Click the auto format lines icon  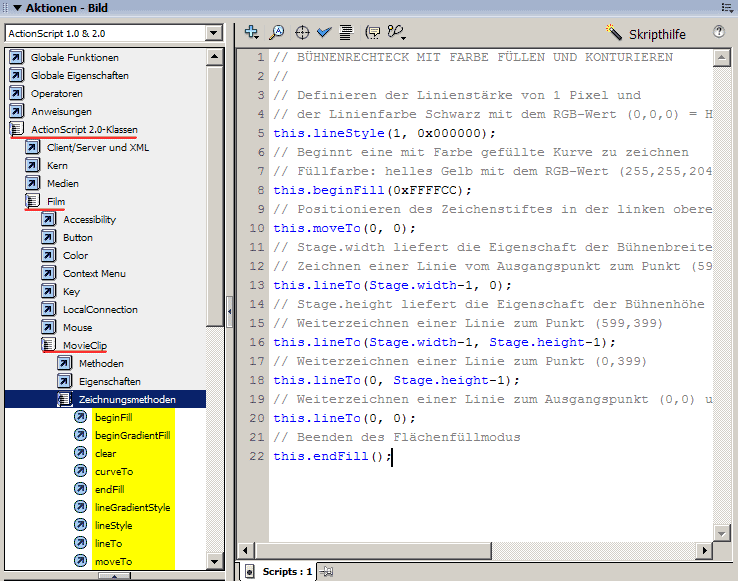point(346,32)
